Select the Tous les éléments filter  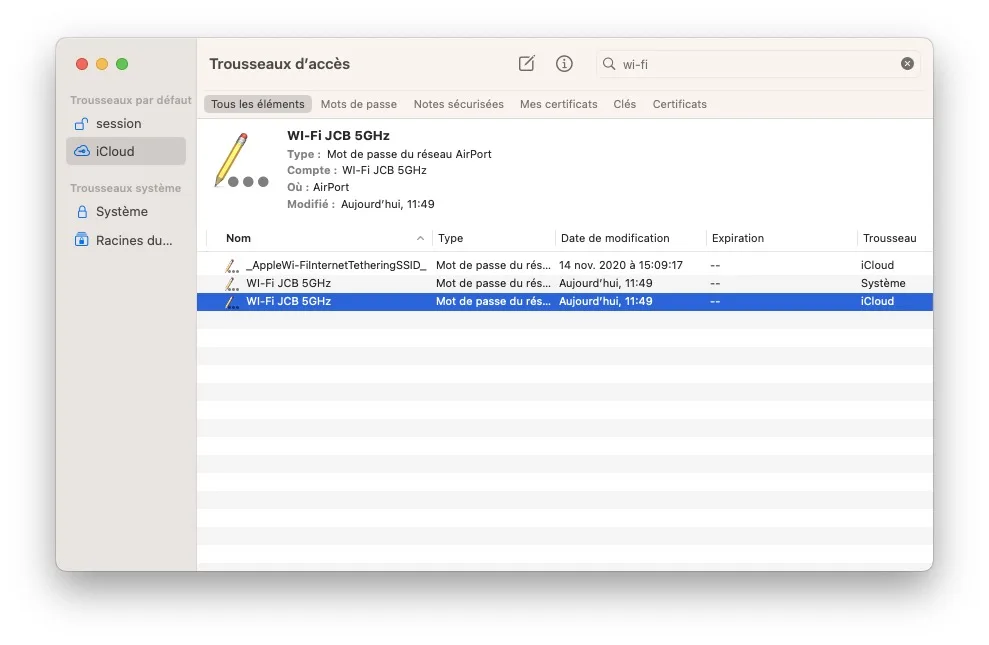tap(257, 104)
